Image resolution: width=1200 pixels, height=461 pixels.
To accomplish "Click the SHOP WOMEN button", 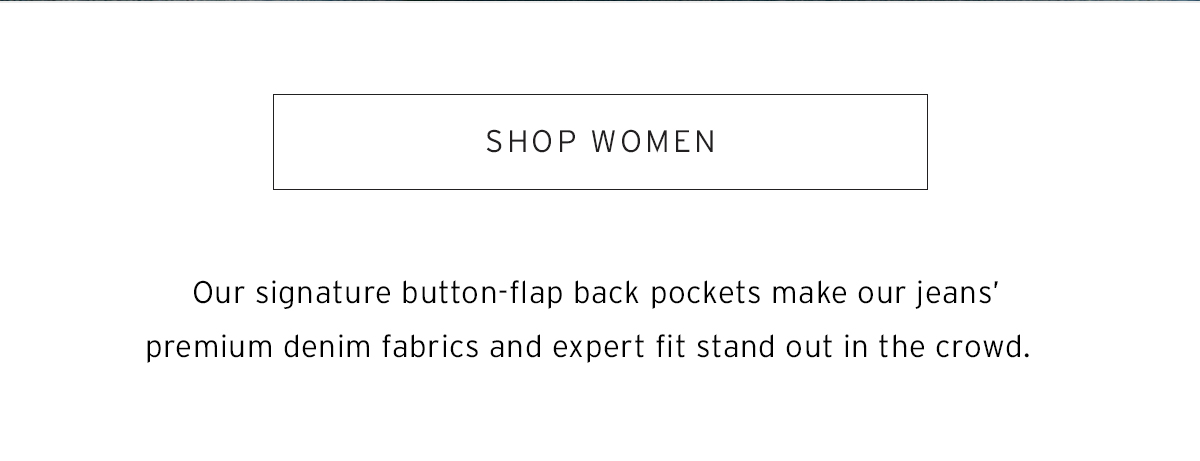I will 600,142.
